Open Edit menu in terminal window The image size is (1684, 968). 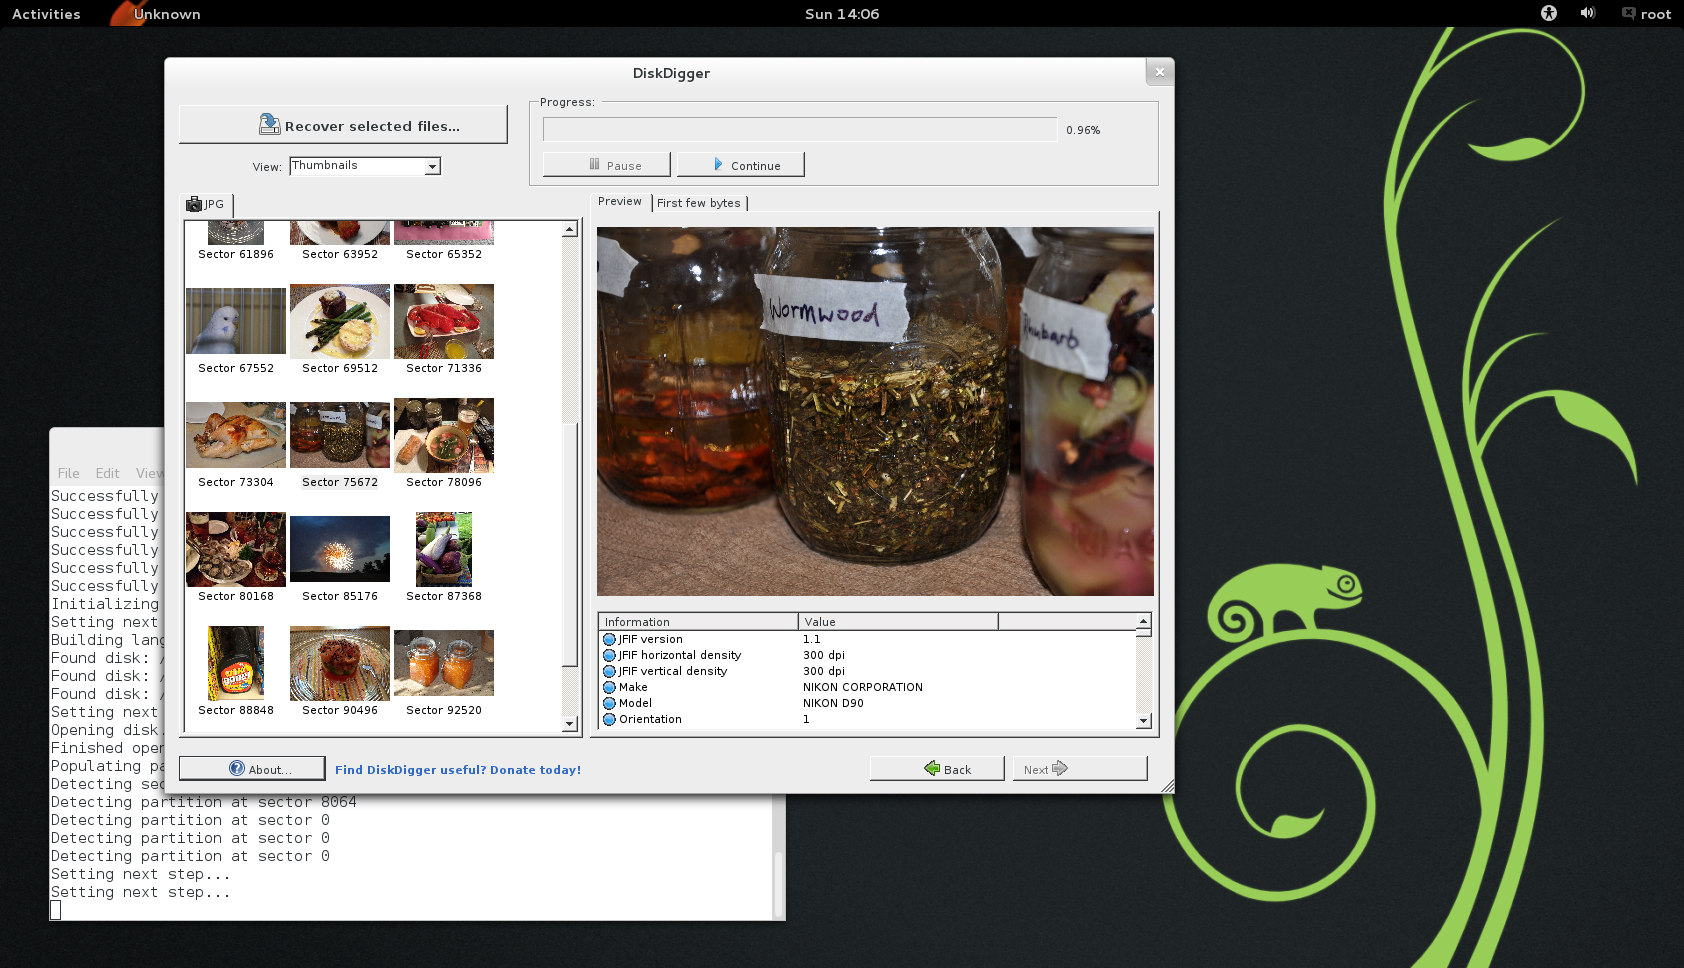(x=107, y=473)
